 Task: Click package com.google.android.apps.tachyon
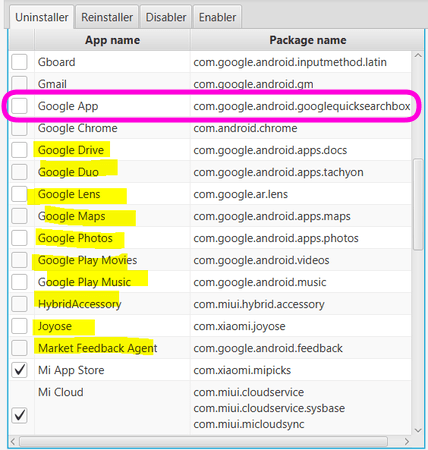click(278, 172)
